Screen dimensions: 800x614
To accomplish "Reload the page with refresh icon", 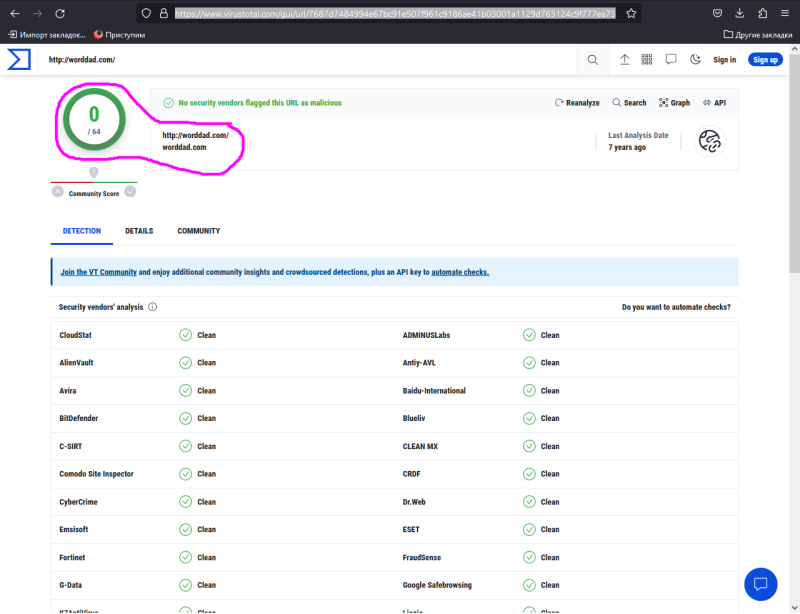I will [60, 13].
